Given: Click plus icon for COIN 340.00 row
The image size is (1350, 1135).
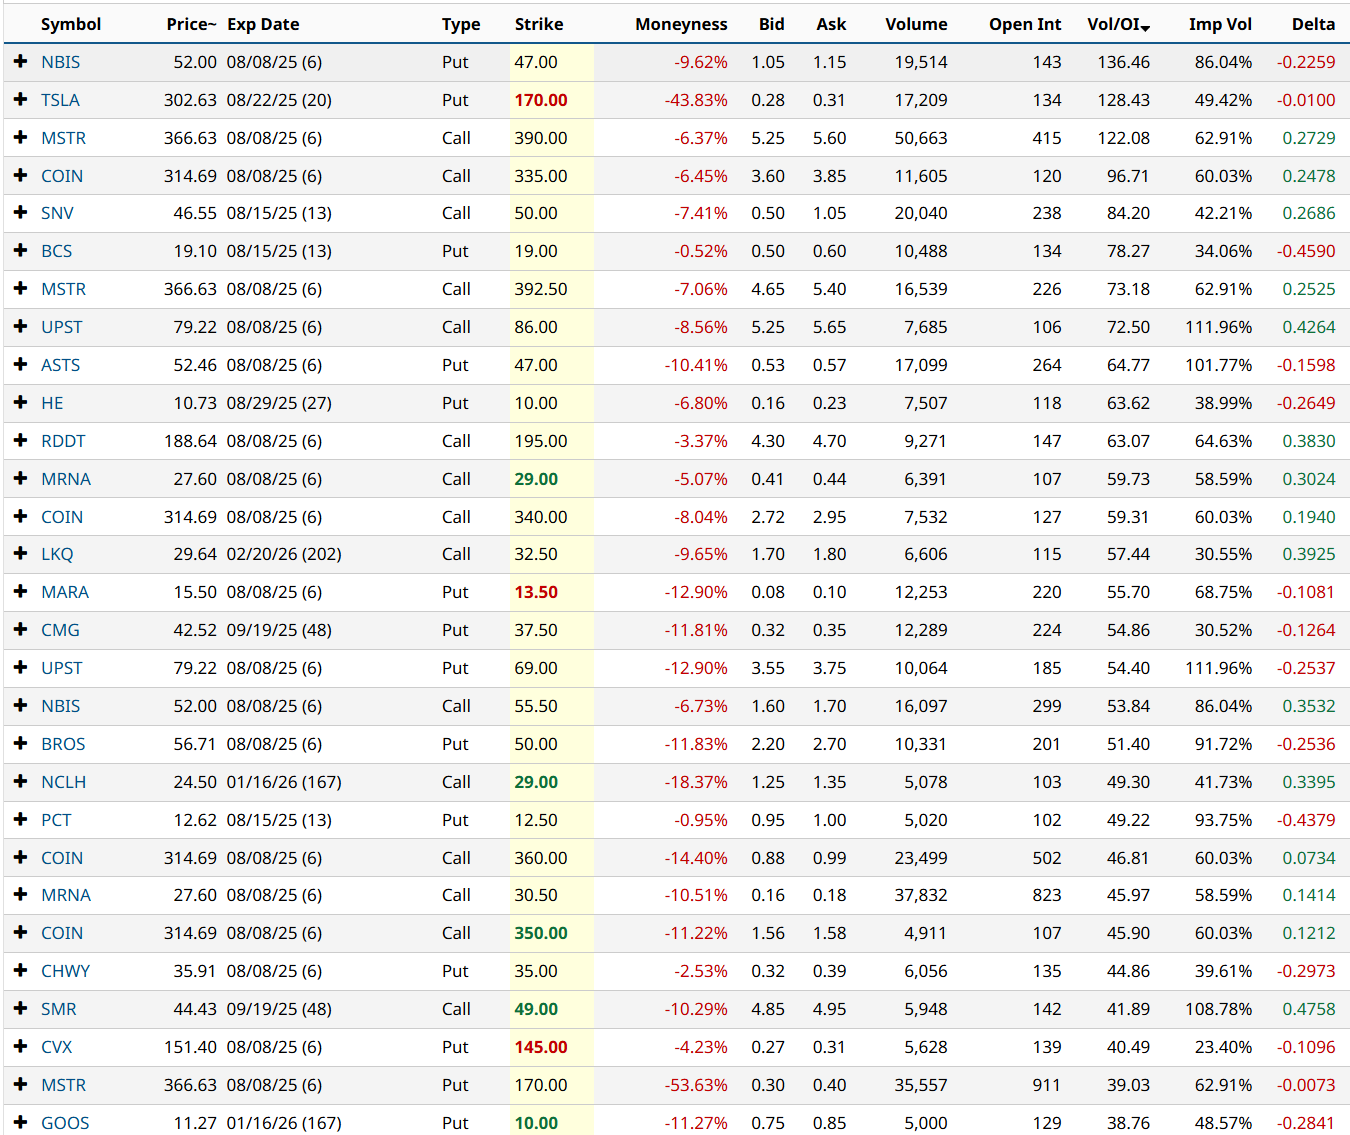Looking at the screenshot, I should pyautogui.click(x=20, y=517).
